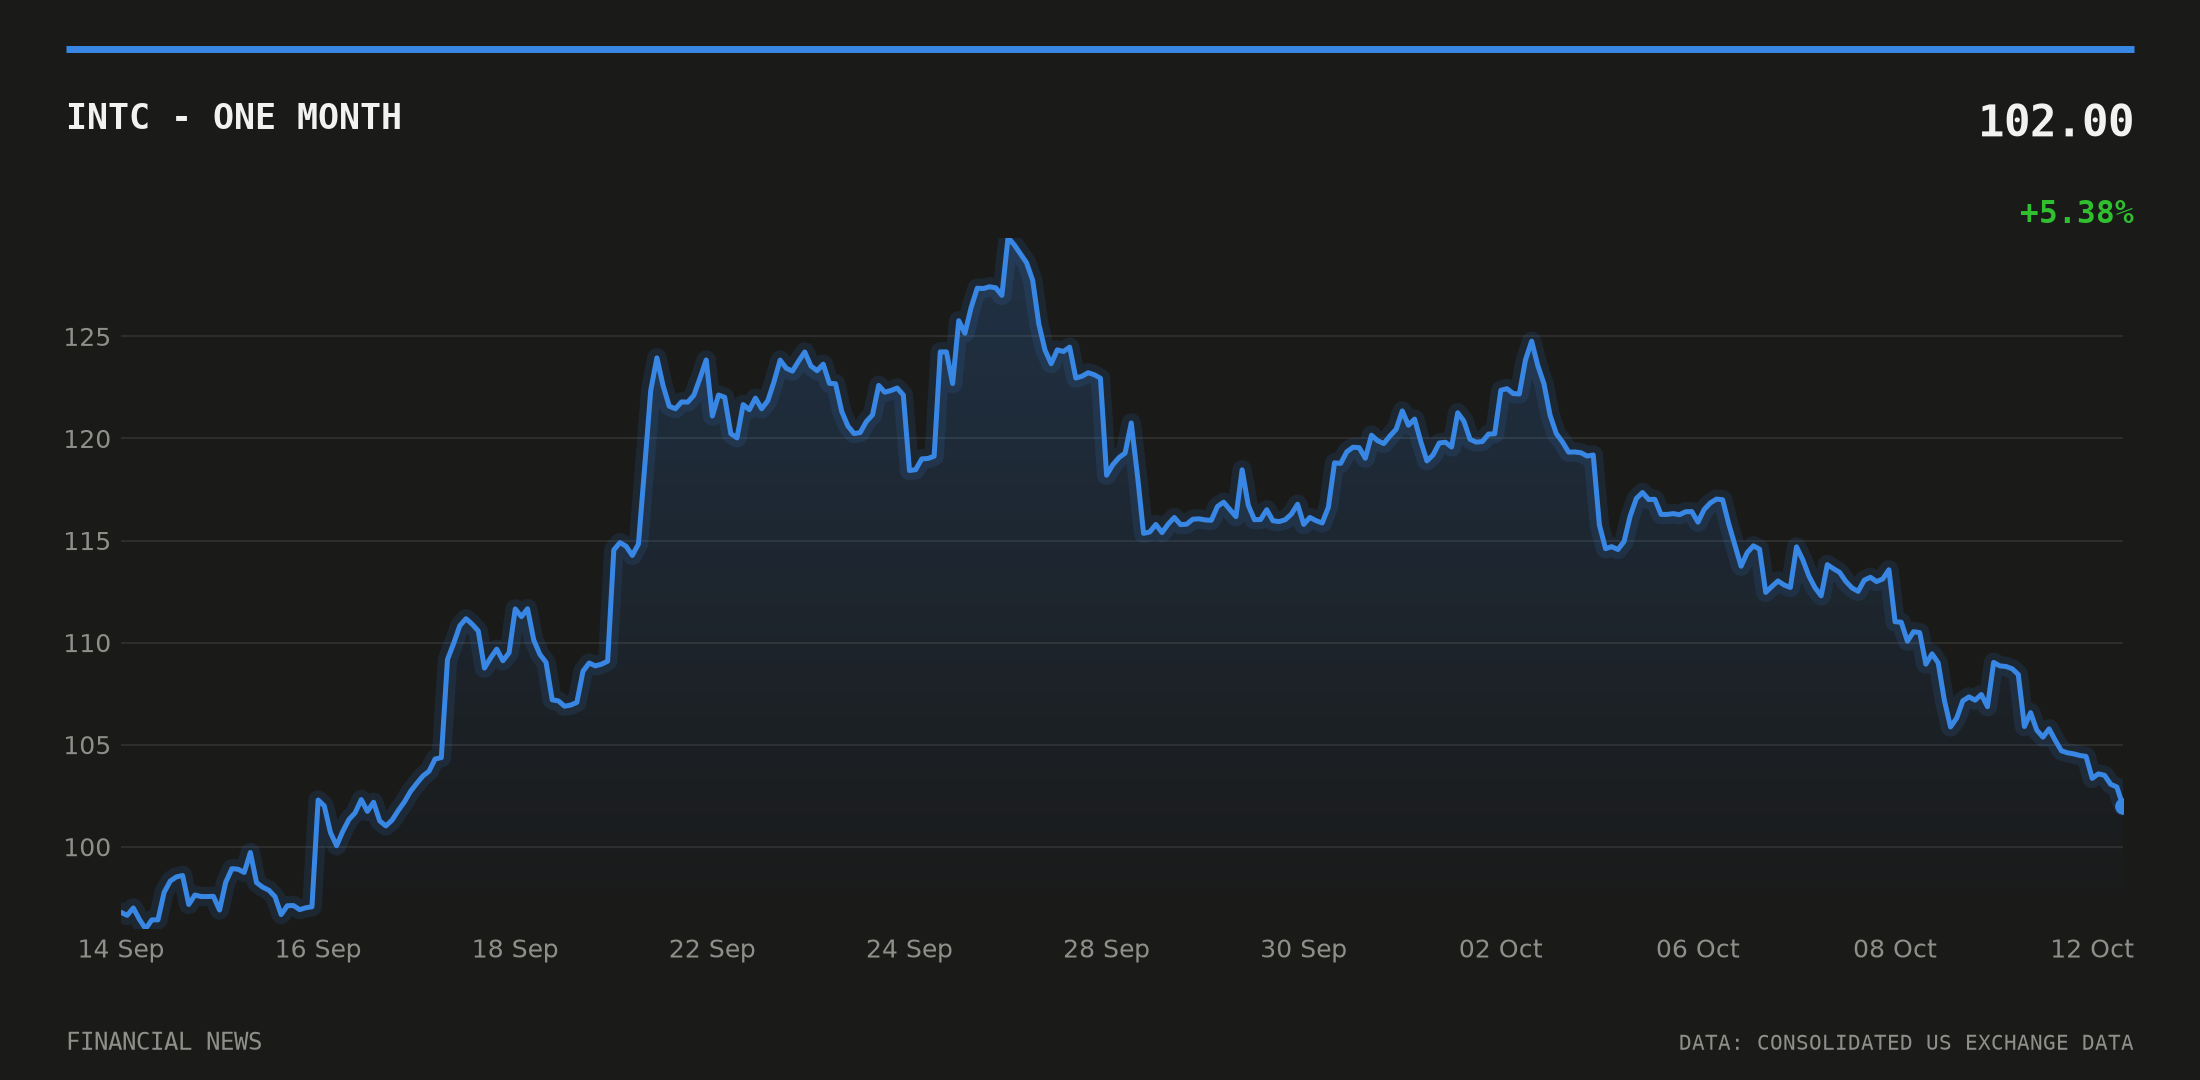Click the INTC - ONE MONTH title
2200x1080 pixels.
pos(234,118)
